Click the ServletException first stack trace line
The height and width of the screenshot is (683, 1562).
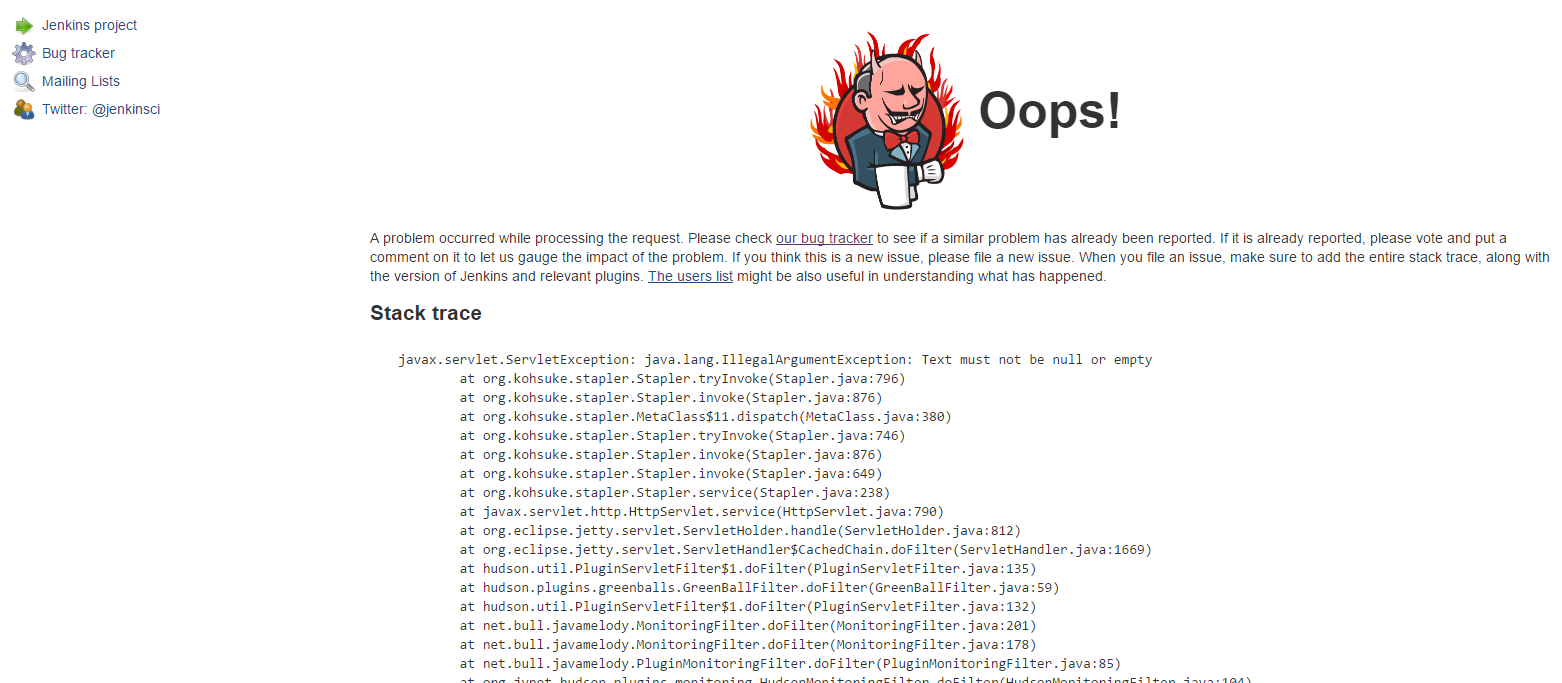(775, 359)
